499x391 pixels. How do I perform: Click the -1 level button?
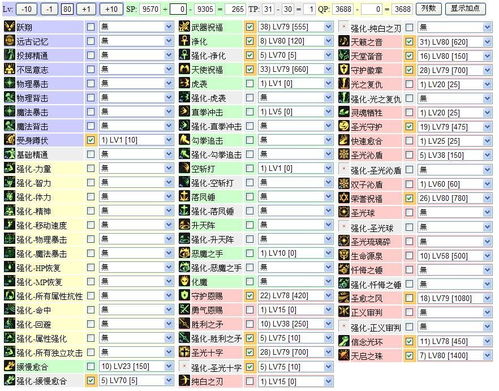point(49,9)
